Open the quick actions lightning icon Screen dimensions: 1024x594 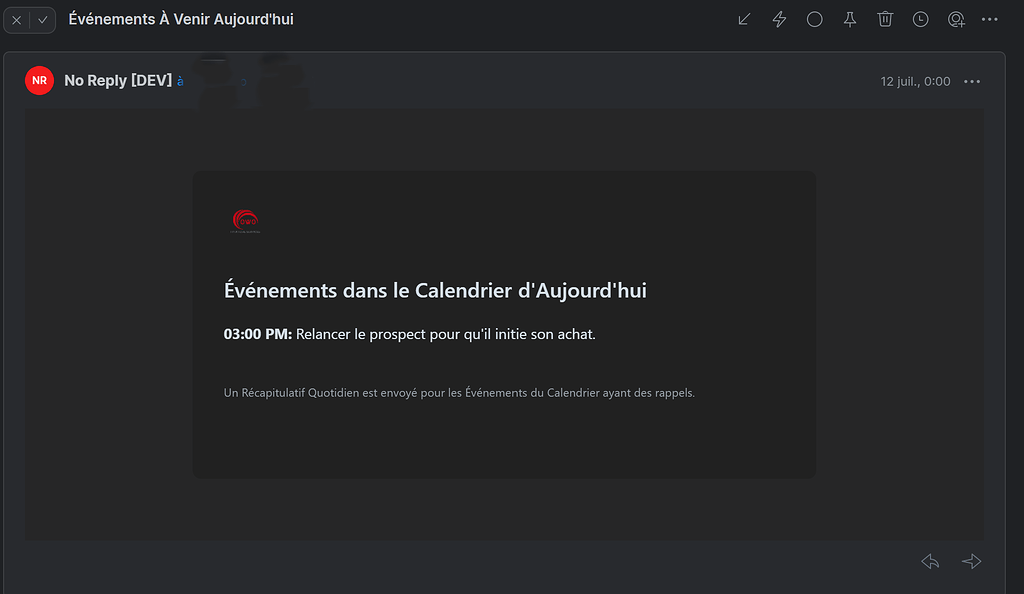click(x=779, y=18)
